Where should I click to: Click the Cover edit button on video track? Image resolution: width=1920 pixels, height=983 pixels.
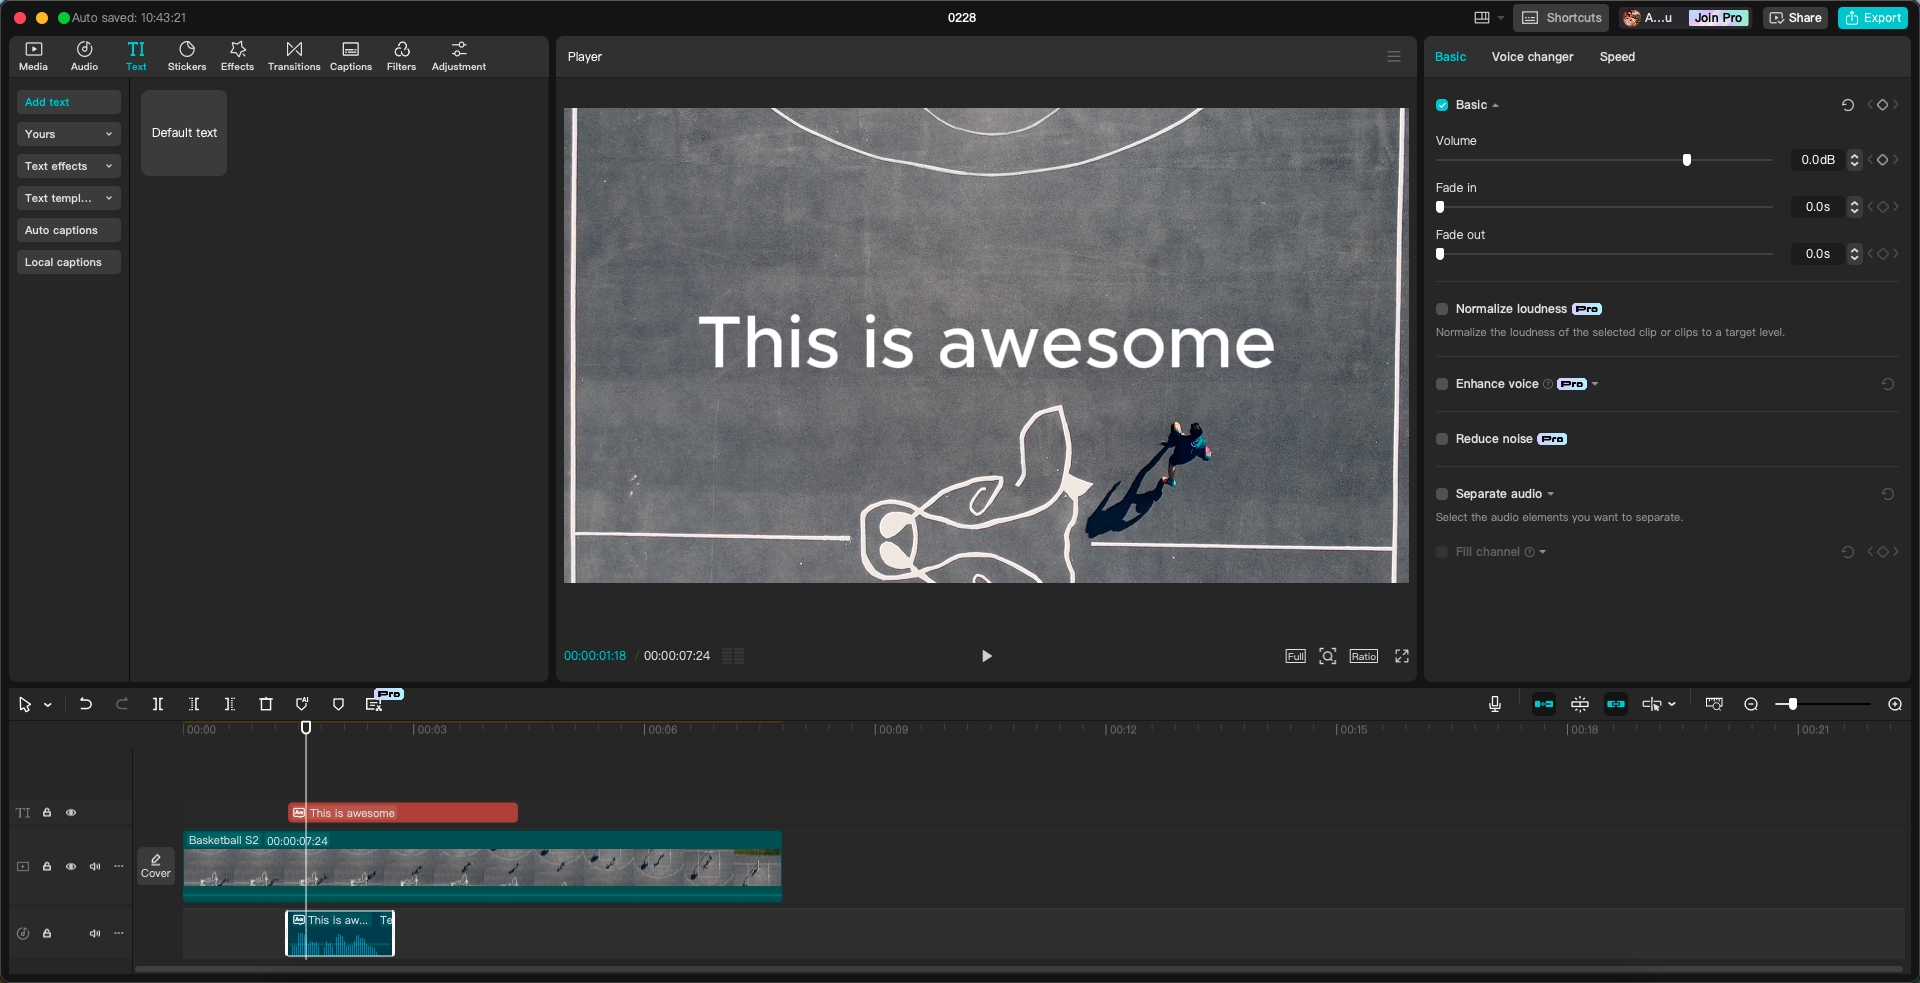coord(156,866)
